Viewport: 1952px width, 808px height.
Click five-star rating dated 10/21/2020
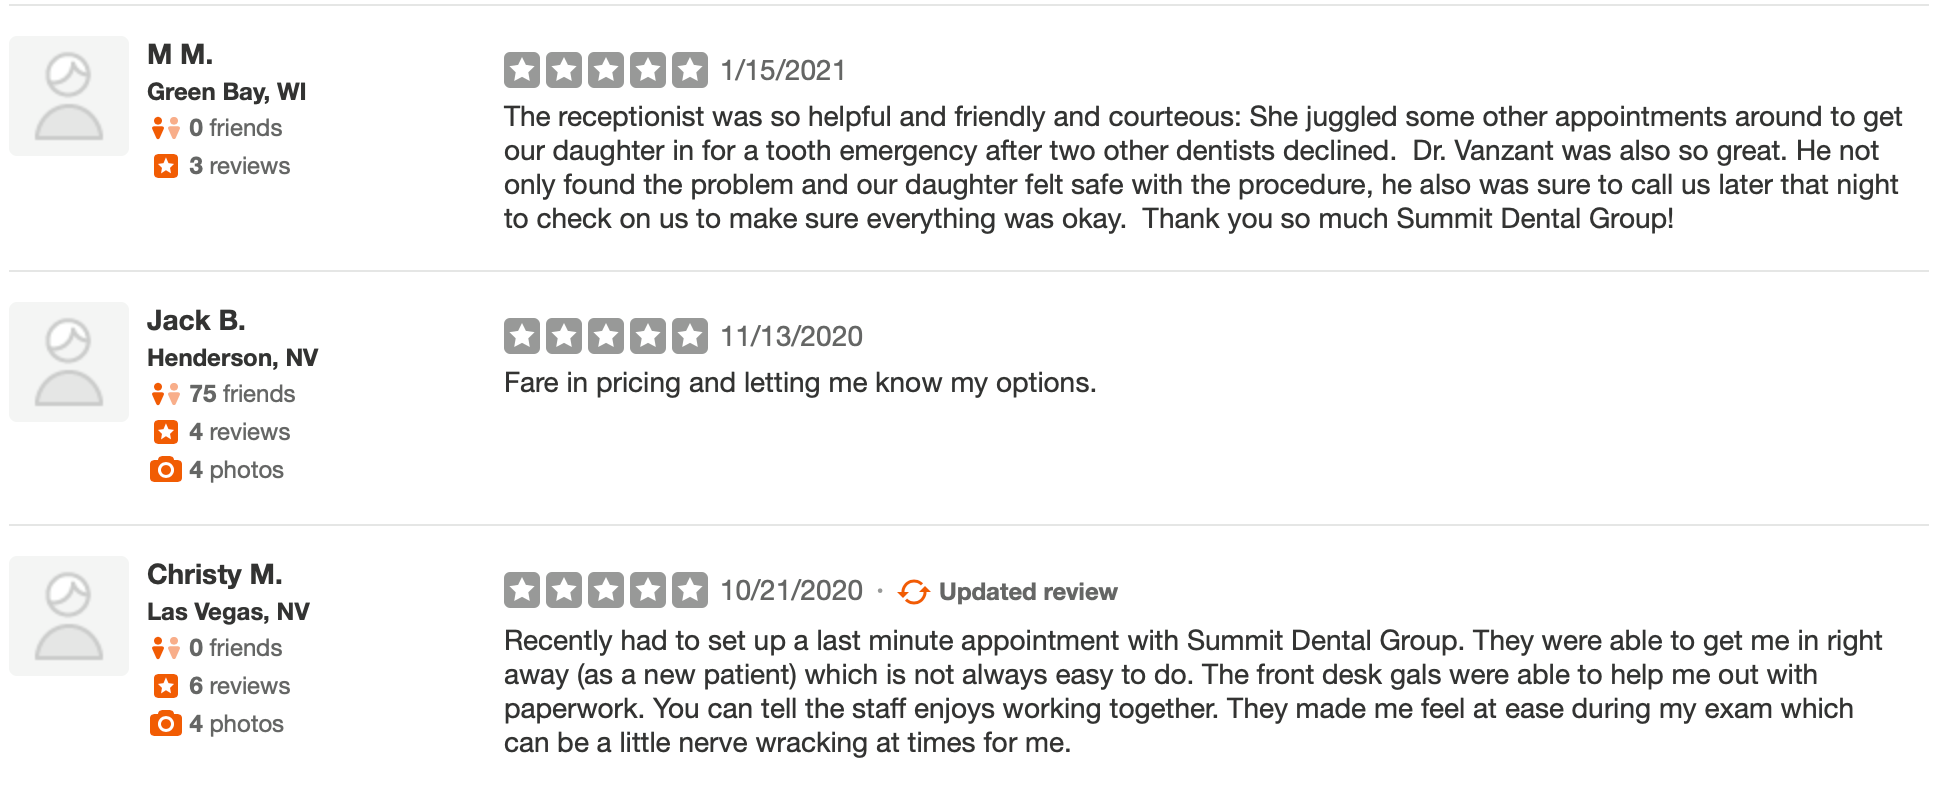point(606,590)
